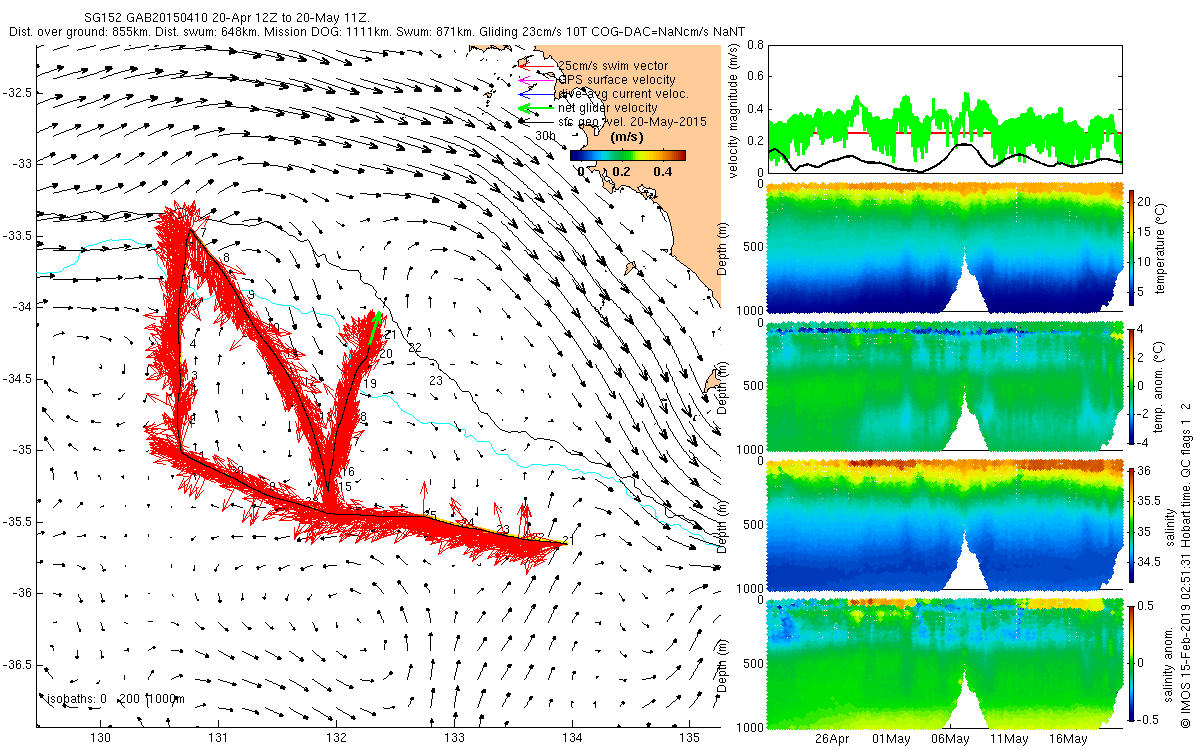Image resolution: width=1200 pixels, height=750 pixels.
Task: Click longitude tick label '135'
Action: (x=690, y=738)
